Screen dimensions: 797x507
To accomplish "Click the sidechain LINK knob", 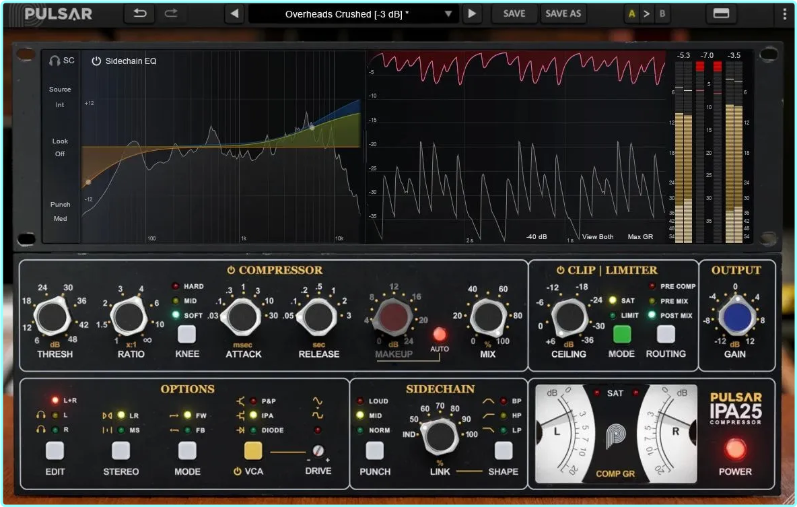I will 440,436.
